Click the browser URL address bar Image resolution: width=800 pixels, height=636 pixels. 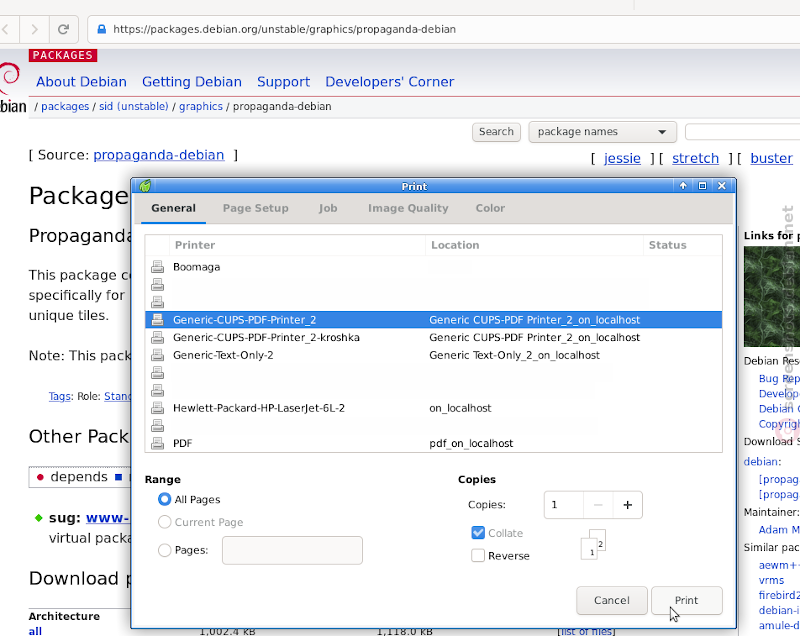[444, 29]
